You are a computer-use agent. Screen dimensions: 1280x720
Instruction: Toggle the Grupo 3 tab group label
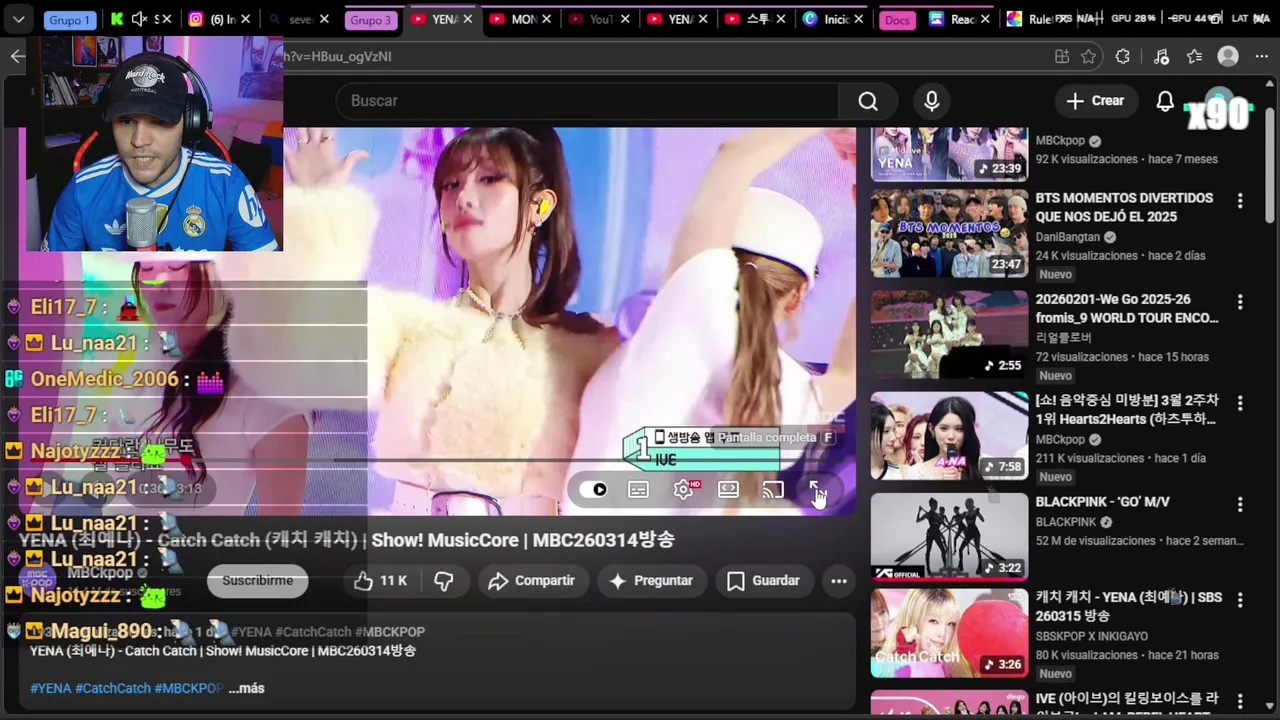click(x=371, y=20)
